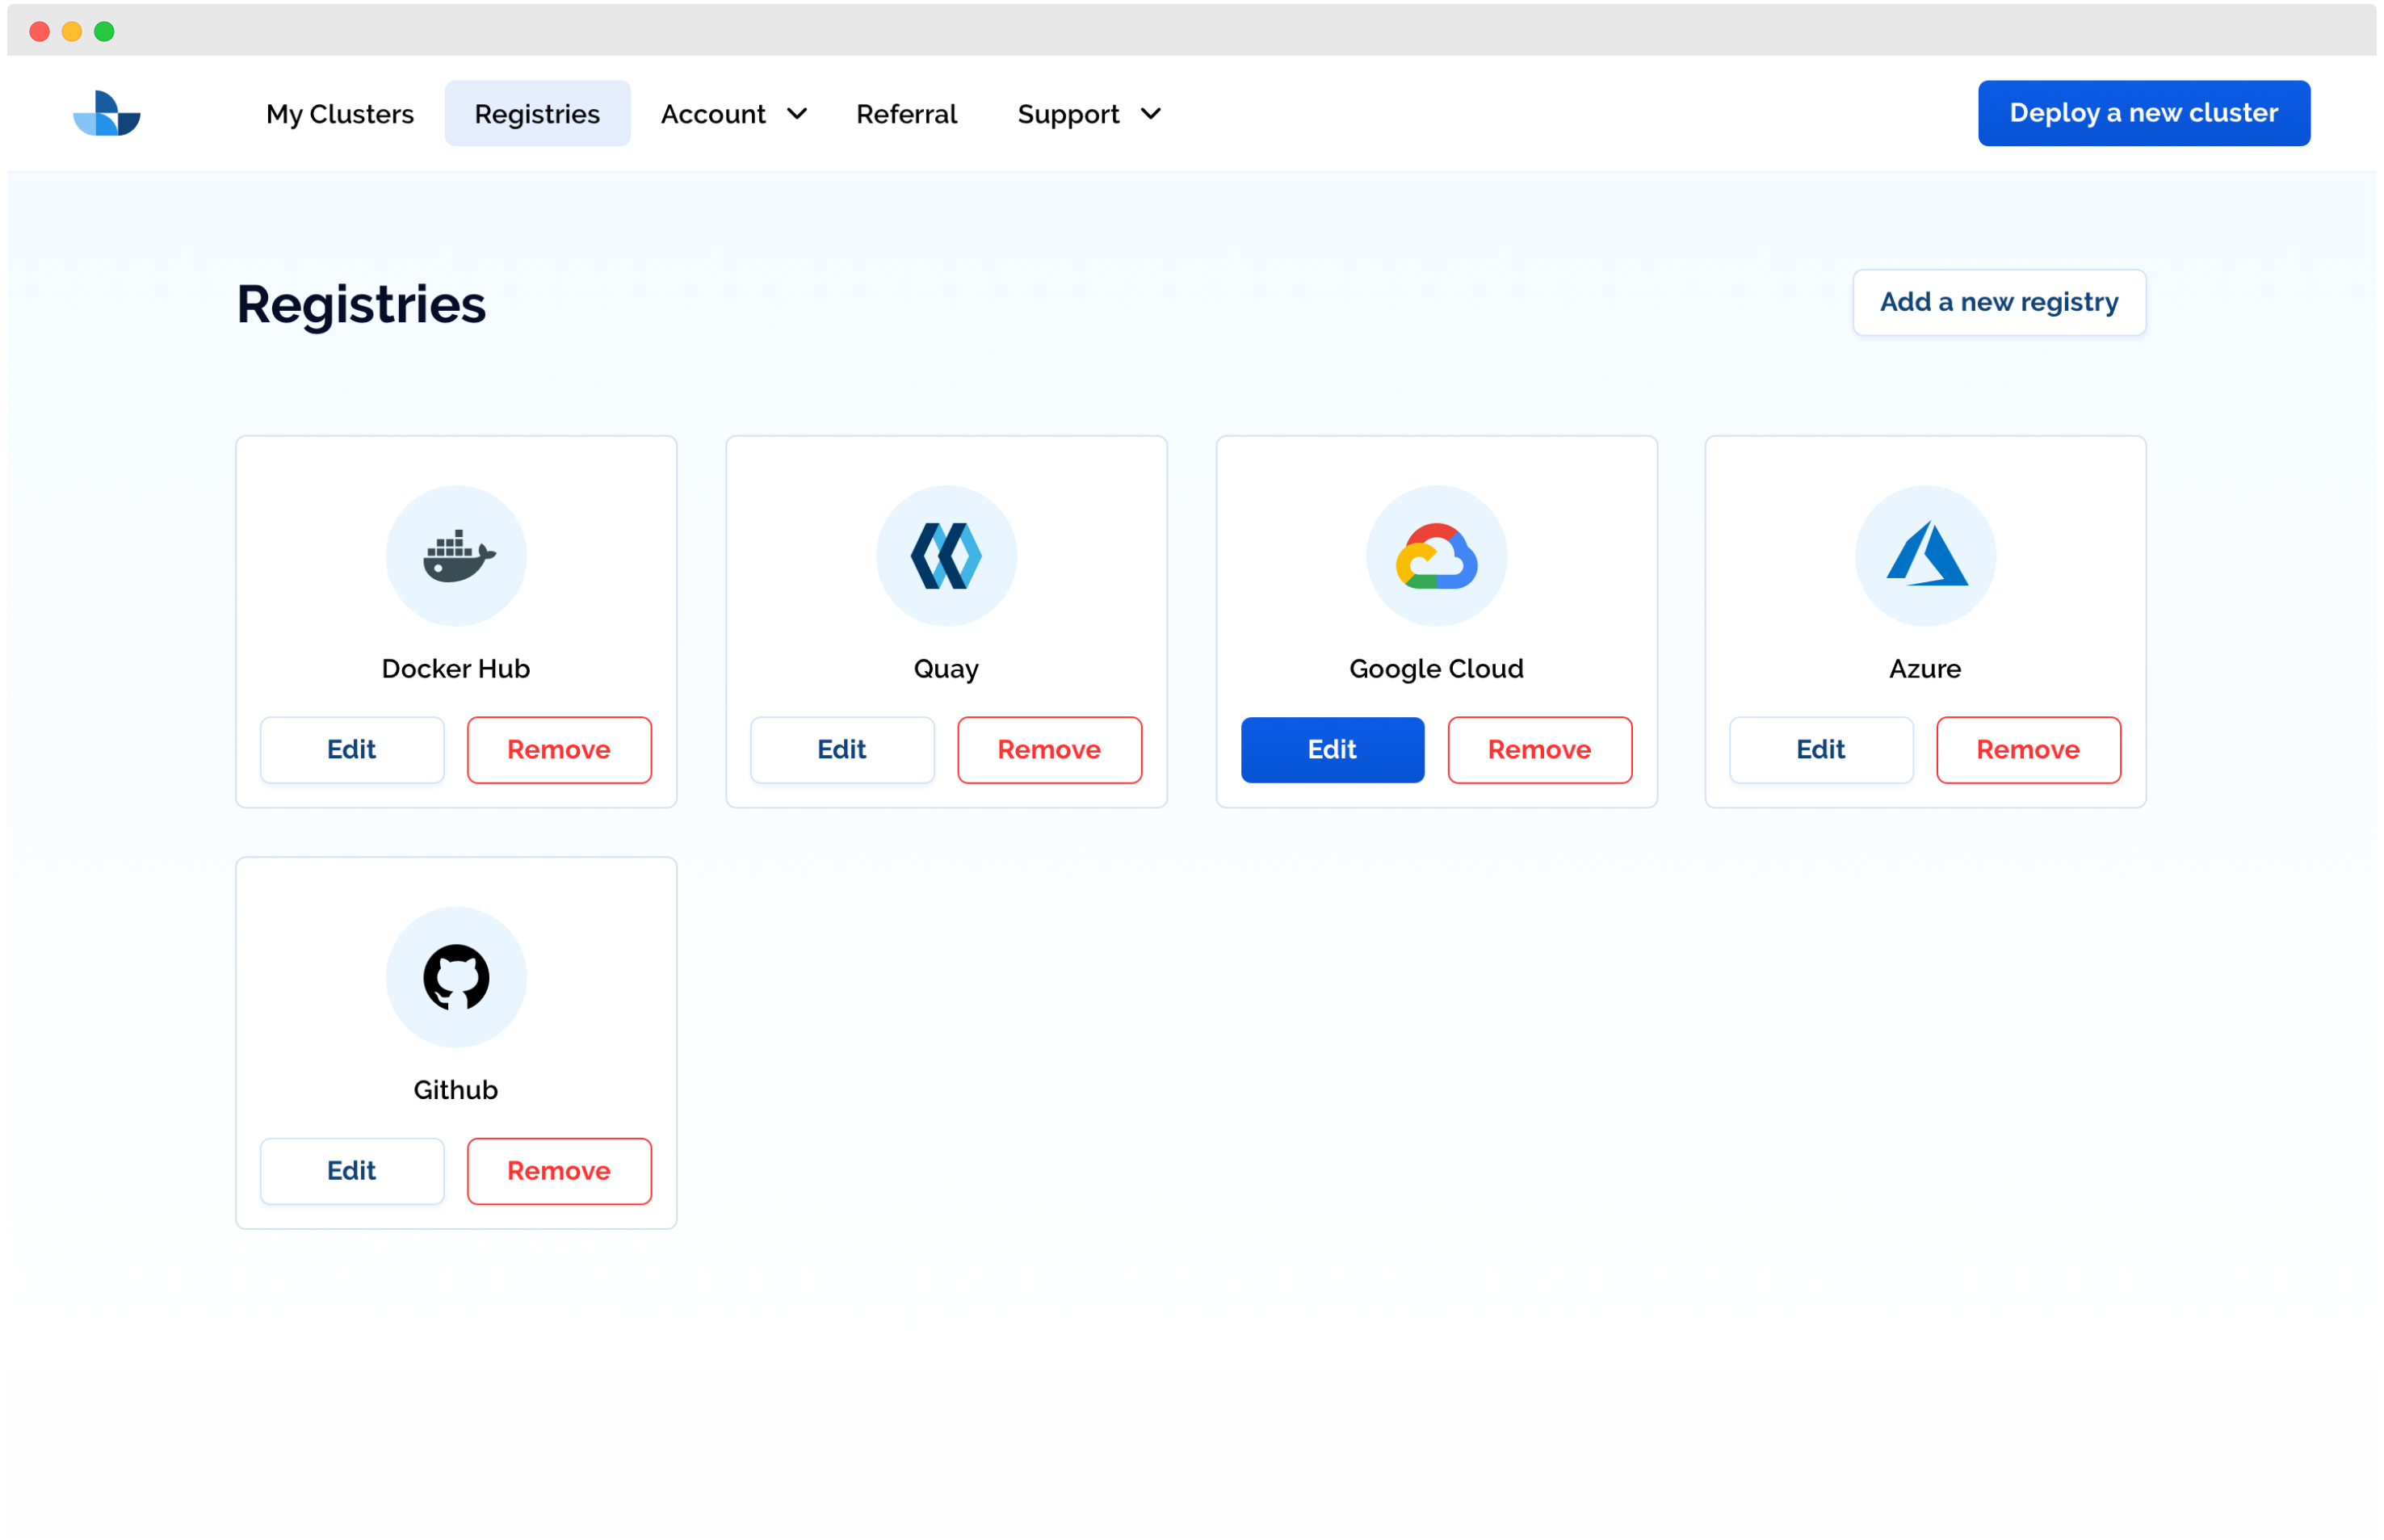2384x1540 pixels.
Task: Go to My Clusters page
Action: pyautogui.click(x=340, y=114)
